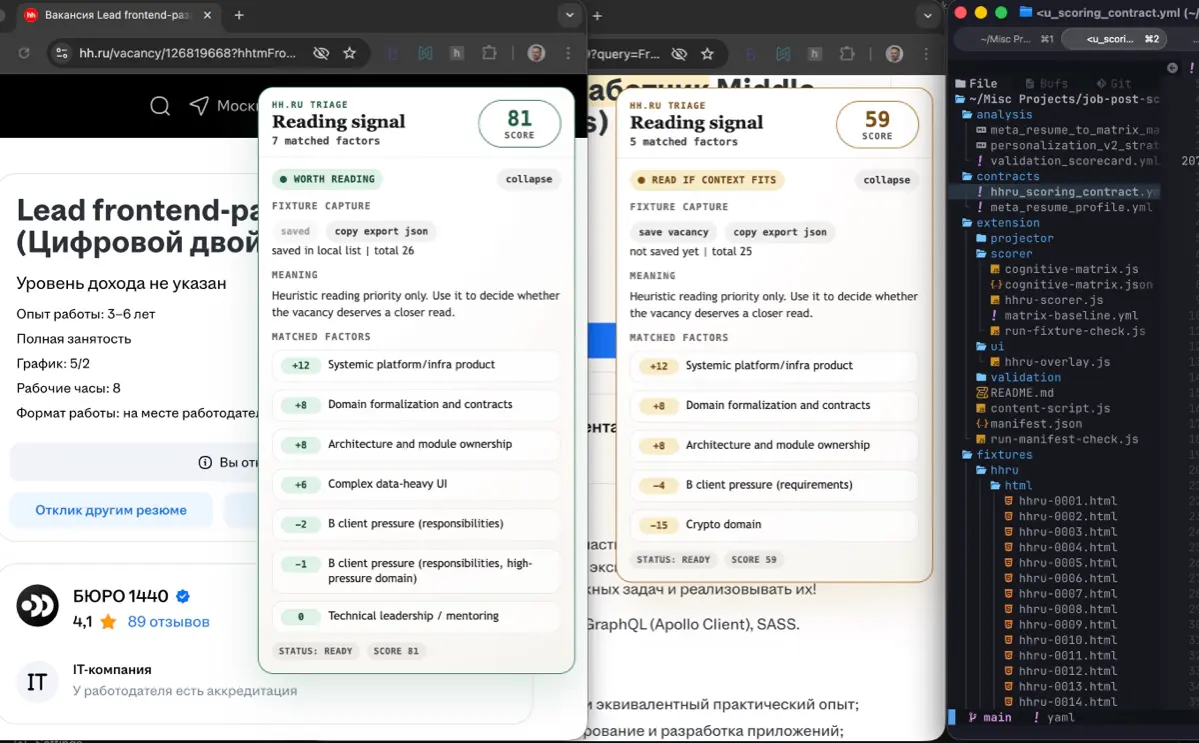Open three-dot menu of left browser
This screenshot has width=1199, height=743.
(x=568, y=53)
